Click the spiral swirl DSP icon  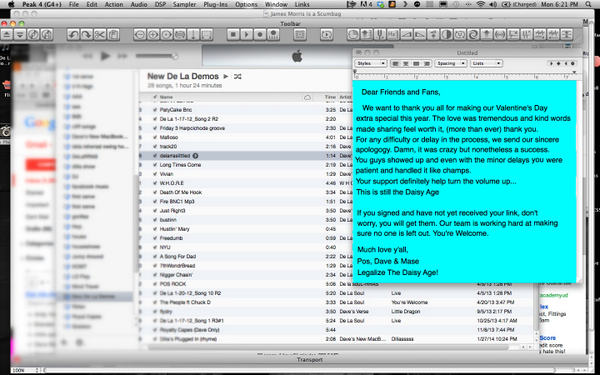pos(473,35)
